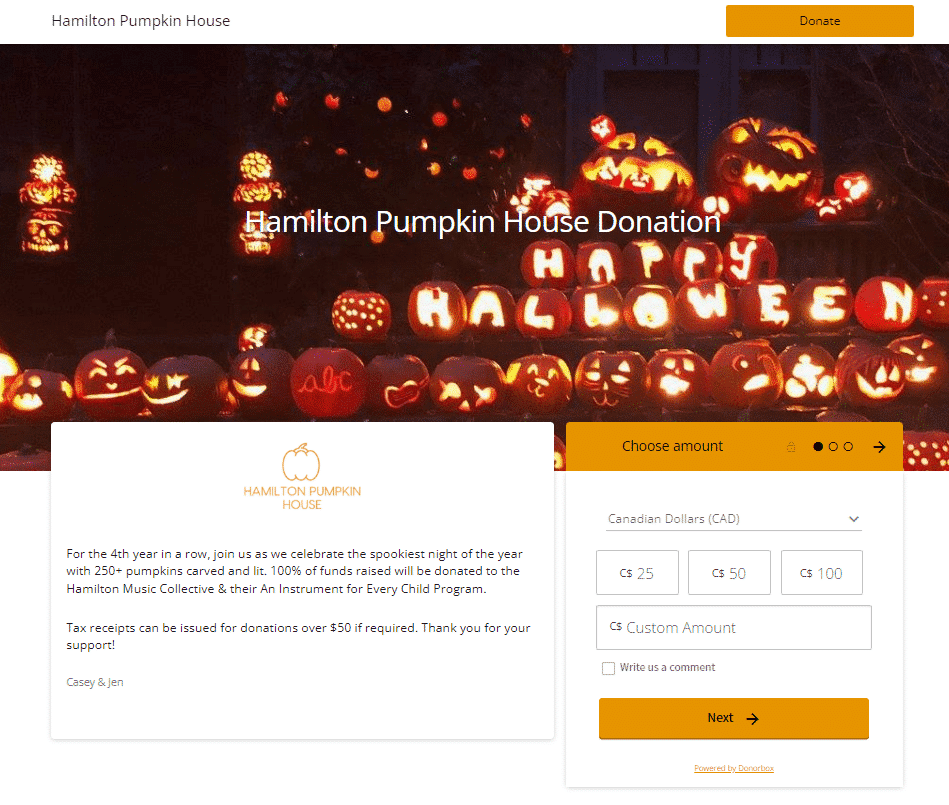Click the Choose amount step heading
The image size is (949, 805).
tap(672, 446)
